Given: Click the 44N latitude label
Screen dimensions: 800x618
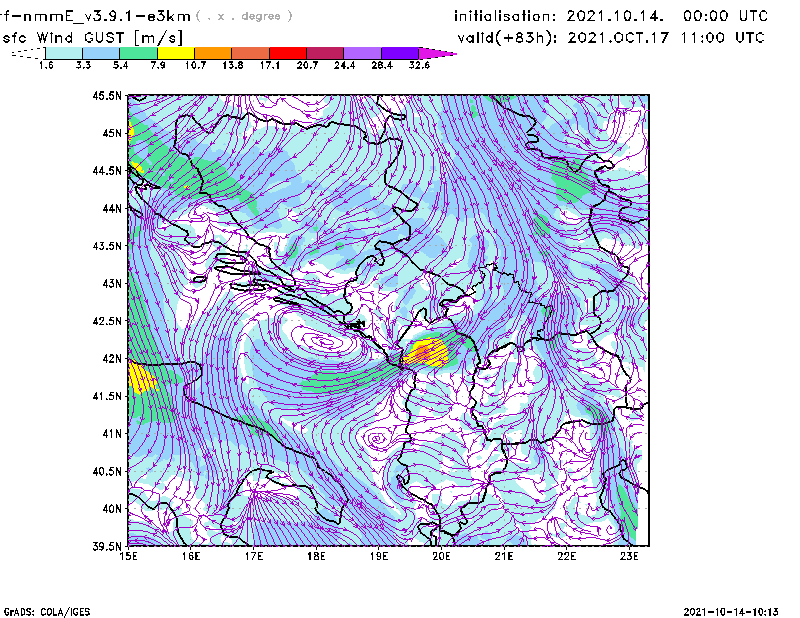Looking at the screenshot, I should pyautogui.click(x=112, y=208).
